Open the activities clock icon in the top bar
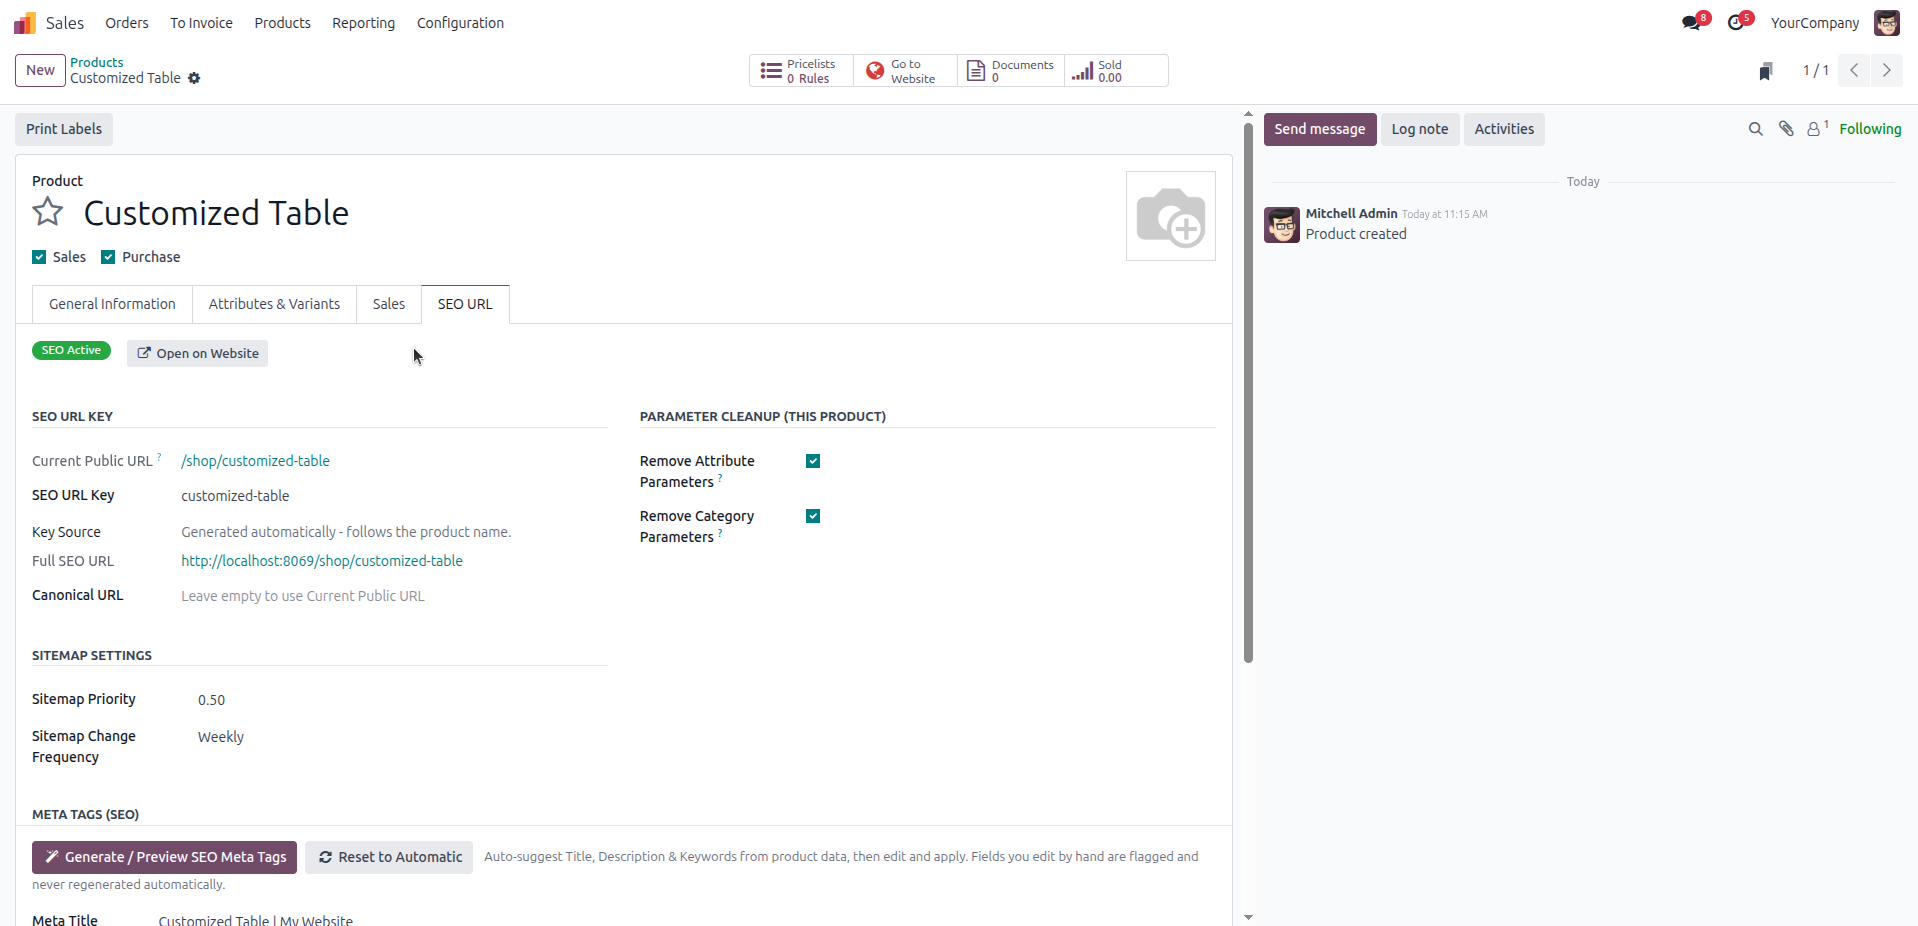Viewport: 1918px width, 926px height. [x=1736, y=23]
